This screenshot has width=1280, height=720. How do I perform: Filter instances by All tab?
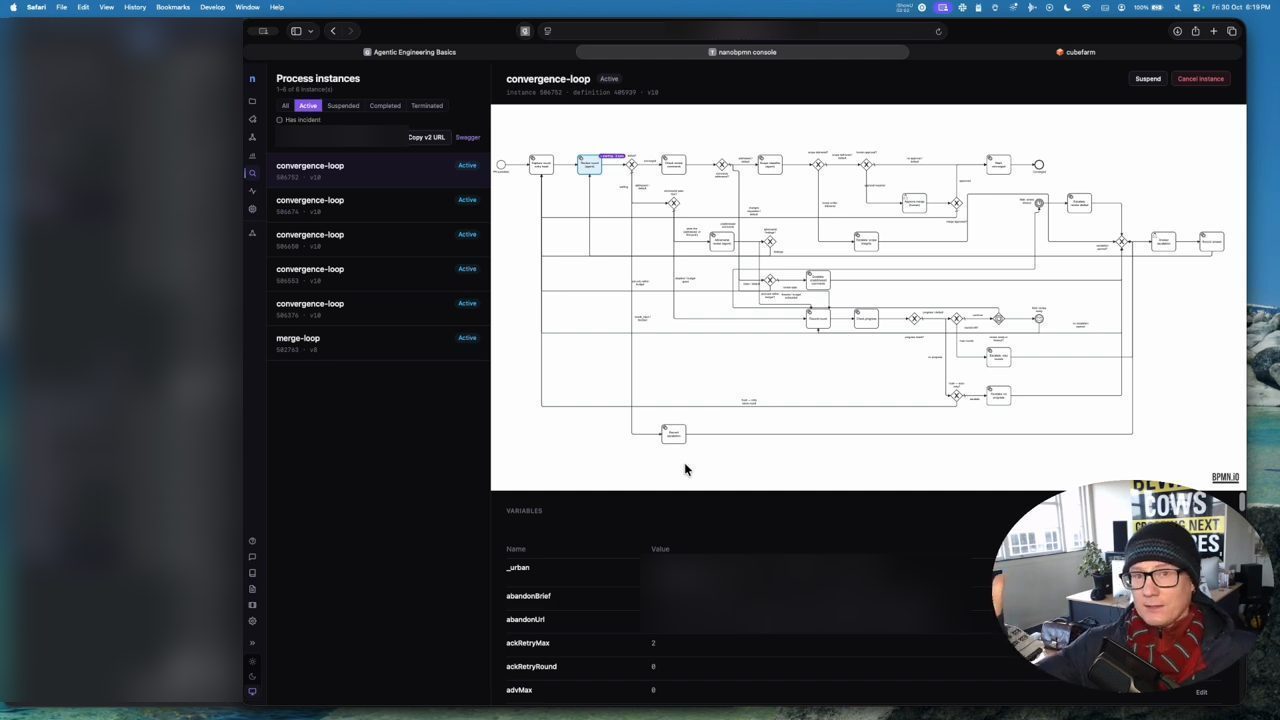point(285,106)
